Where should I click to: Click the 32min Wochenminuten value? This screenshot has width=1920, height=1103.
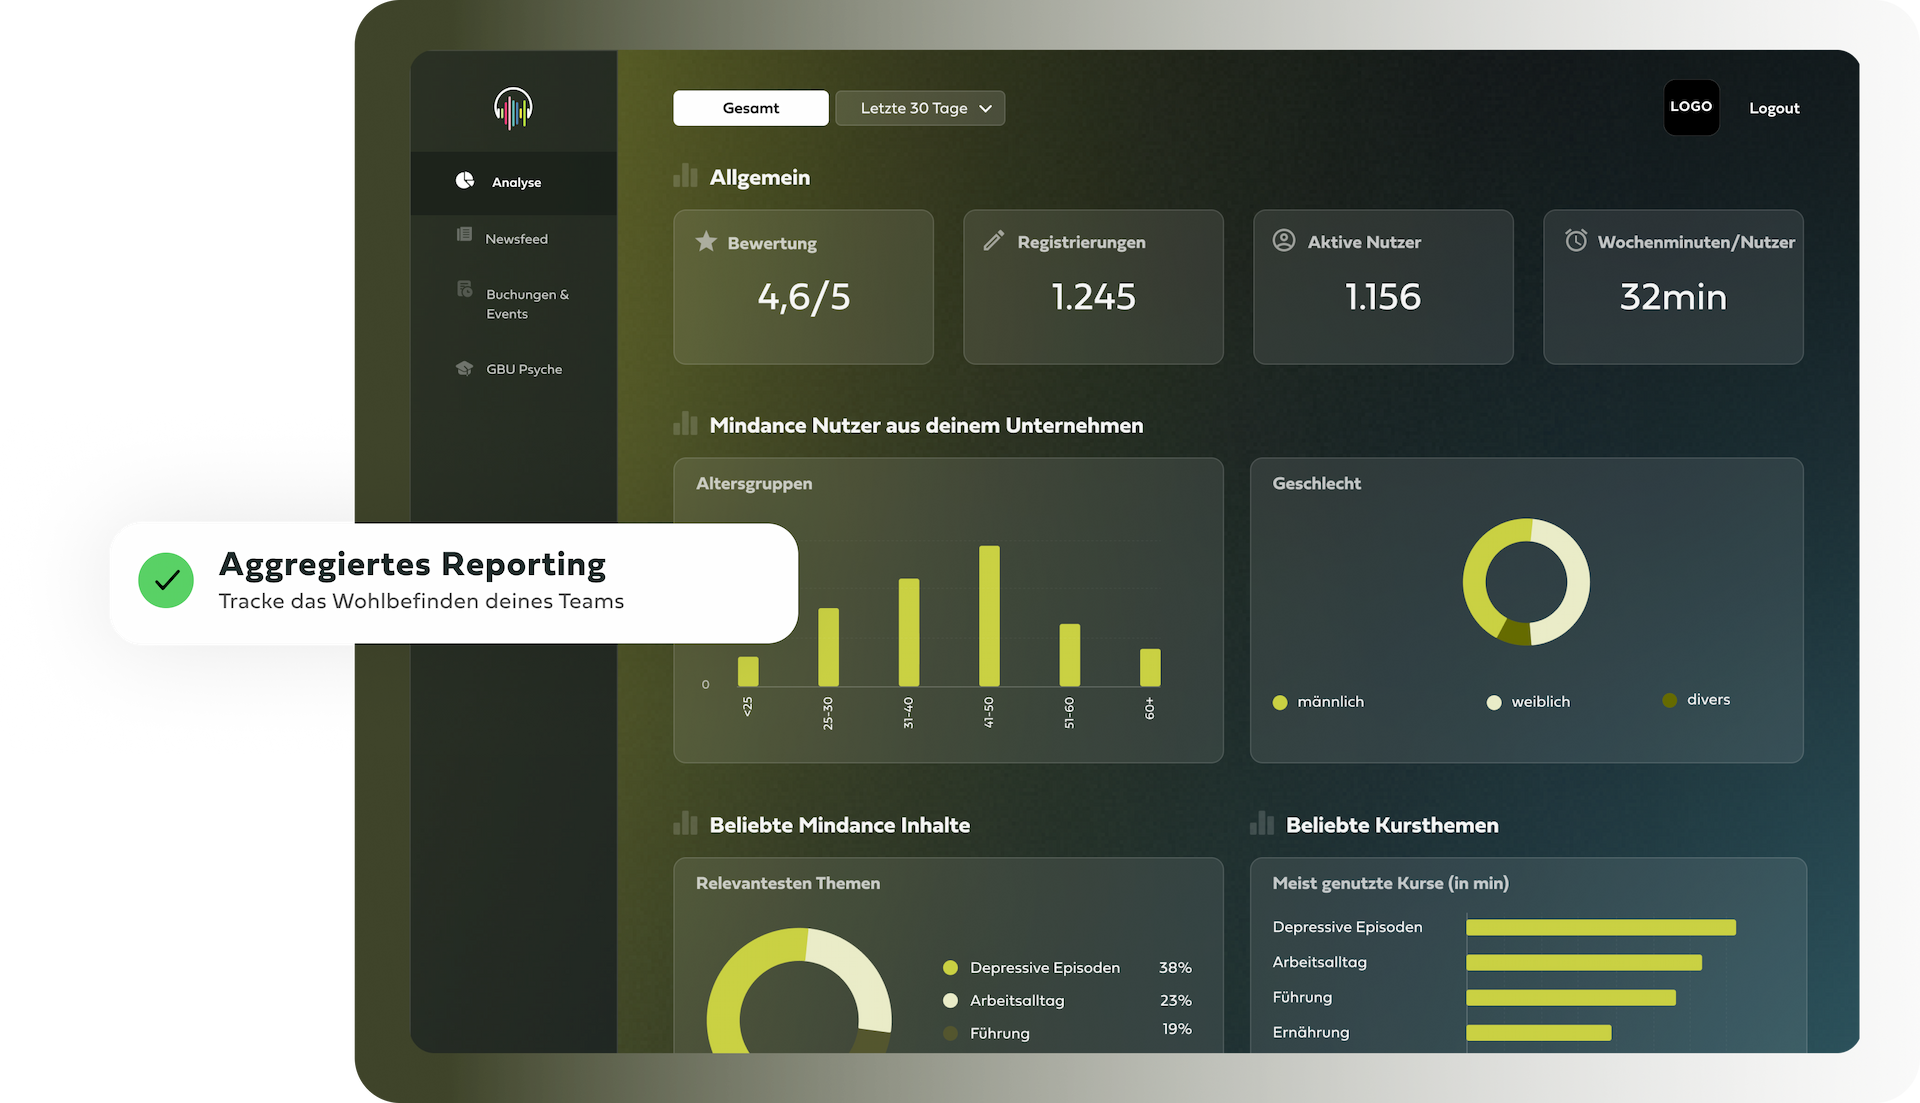(1673, 297)
